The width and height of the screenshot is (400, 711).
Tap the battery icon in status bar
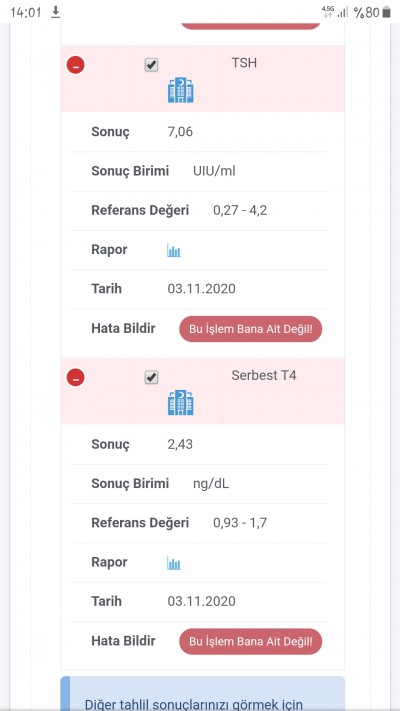tap(386, 12)
